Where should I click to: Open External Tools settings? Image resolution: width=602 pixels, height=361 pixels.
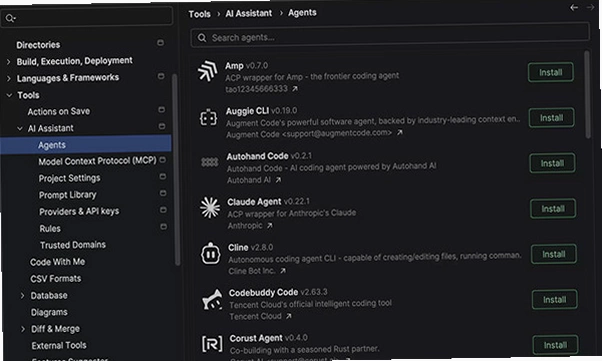pos(59,346)
